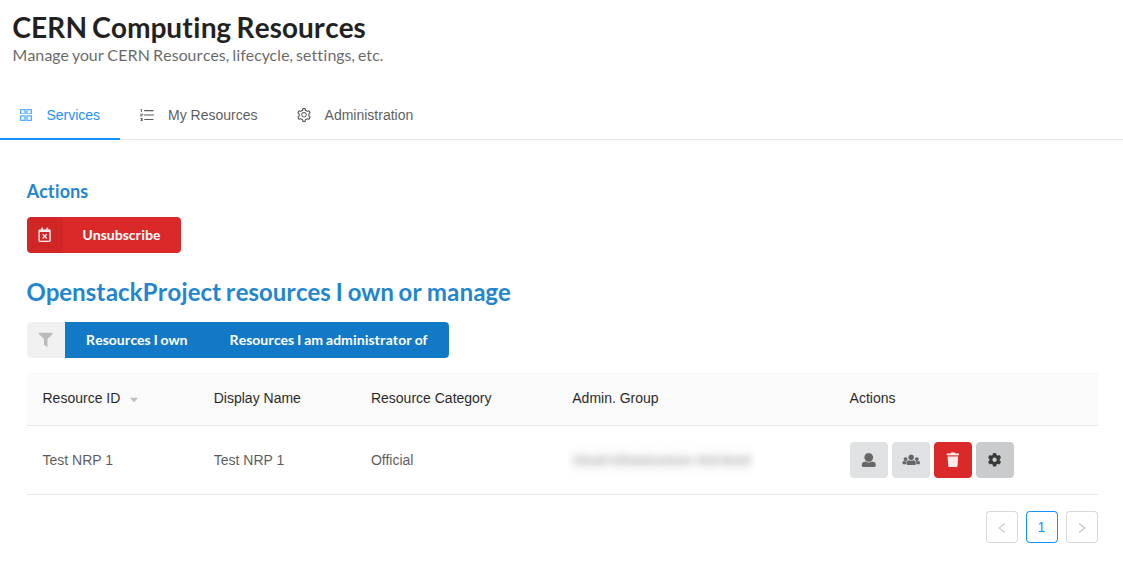Image resolution: width=1123 pixels, height=575 pixels.
Task: Click the Display Name column header
Action: tap(257, 398)
